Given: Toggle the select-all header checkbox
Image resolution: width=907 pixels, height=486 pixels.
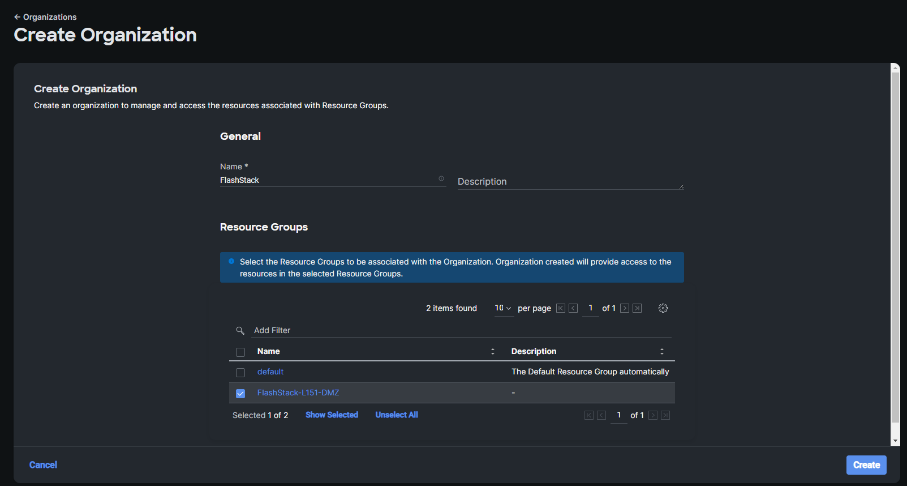Looking at the screenshot, I should click(x=240, y=352).
